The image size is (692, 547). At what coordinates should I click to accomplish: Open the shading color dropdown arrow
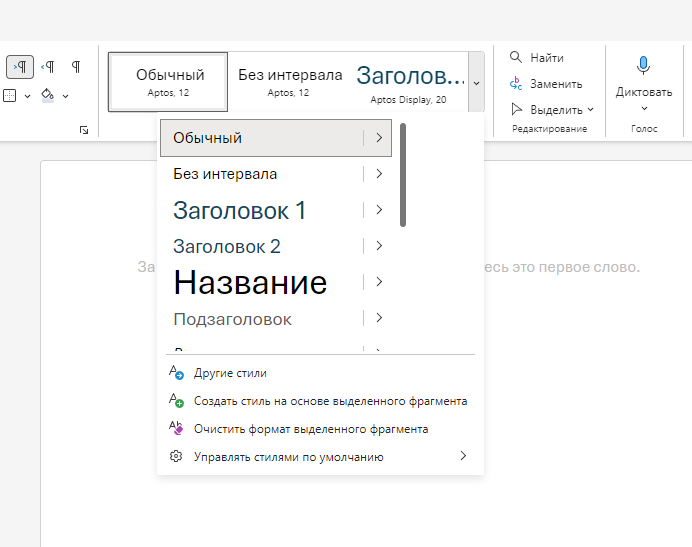pos(65,96)
